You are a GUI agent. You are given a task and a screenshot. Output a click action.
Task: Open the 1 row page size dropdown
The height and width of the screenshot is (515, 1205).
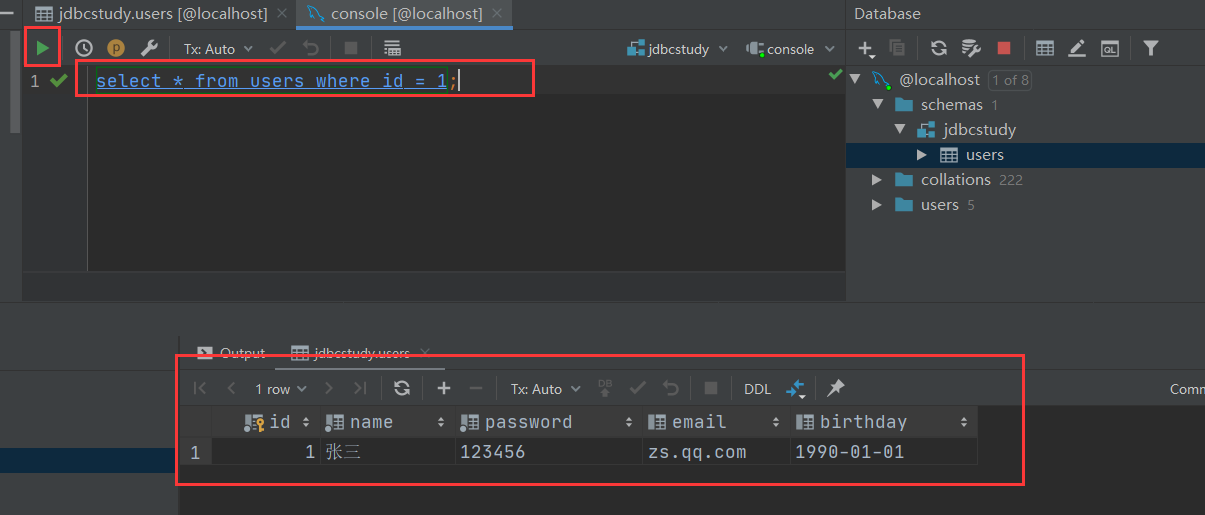coord(281,388)
